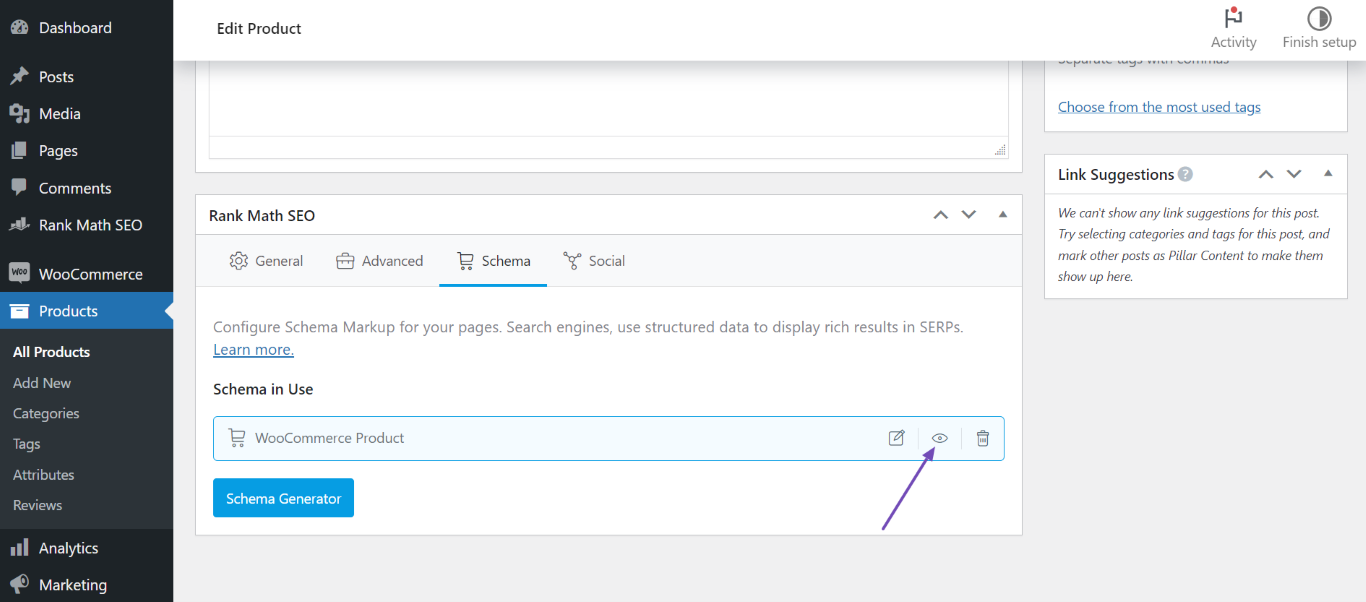This screenshot has height=602, width=1366.
Task: Choose from the most used tags
Action: pyautogui.click(x=1158, y=106)
